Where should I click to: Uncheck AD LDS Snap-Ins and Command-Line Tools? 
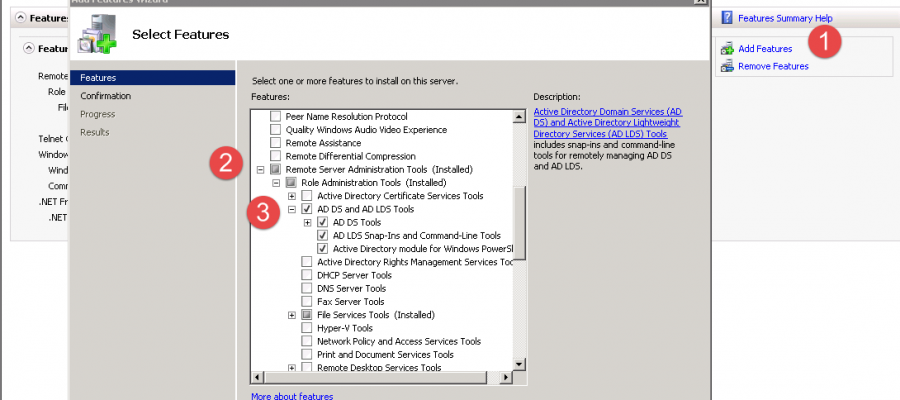click(x=323, y=235)
